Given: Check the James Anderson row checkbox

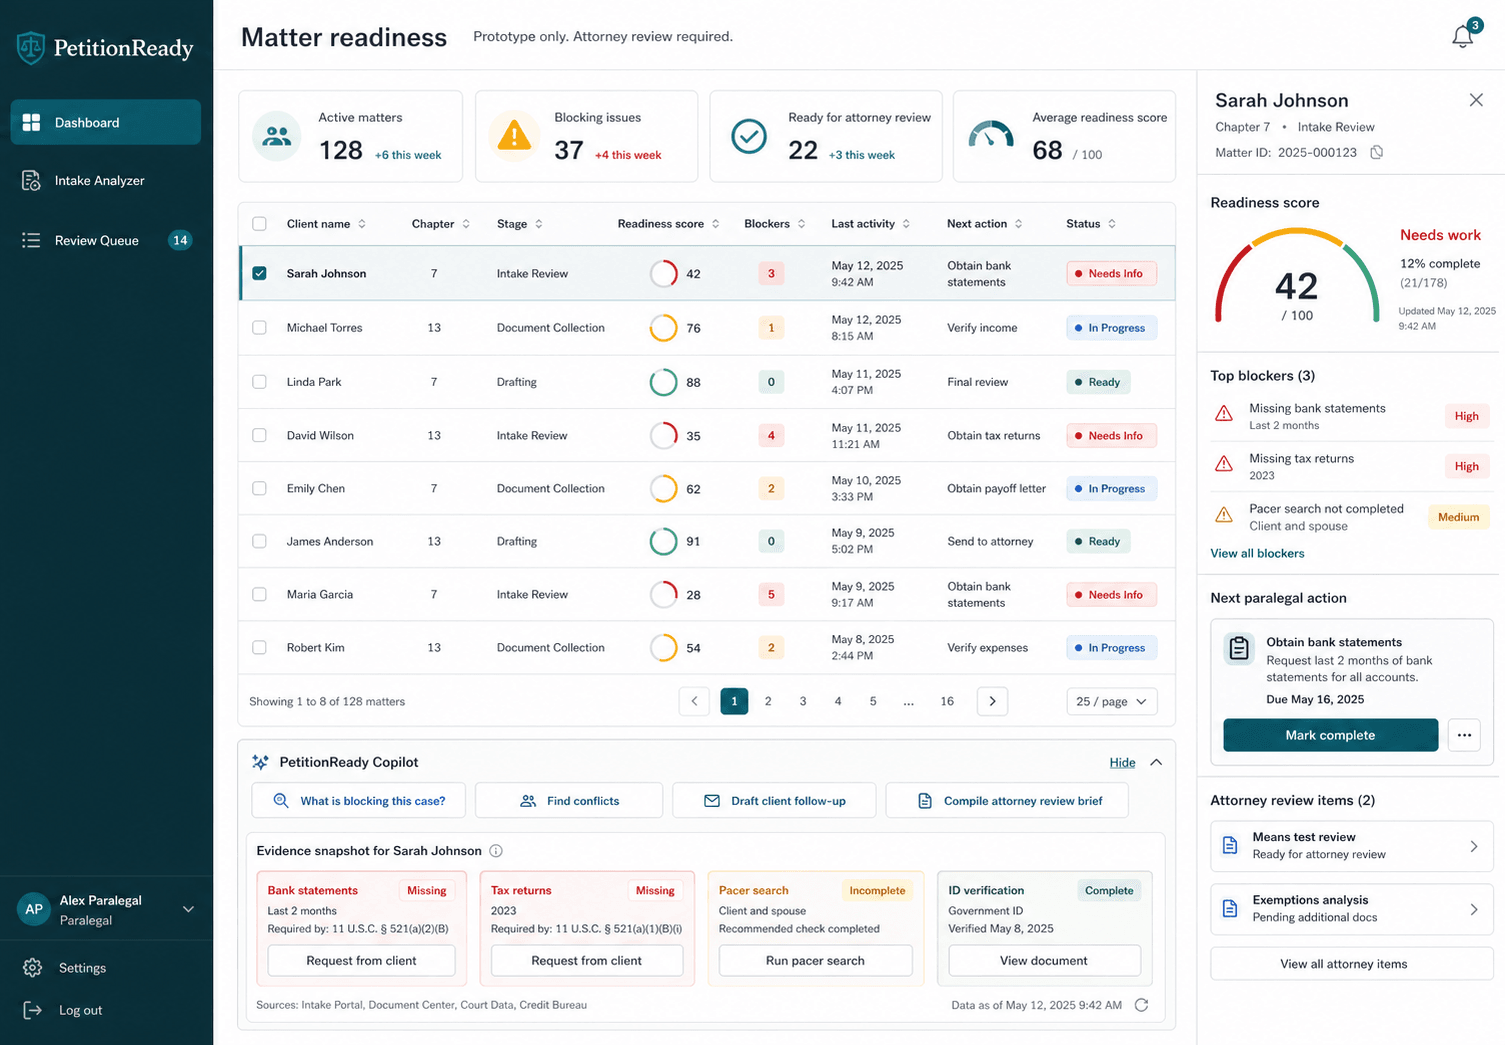Looking at the screenshot, I should tap(259, 541).
